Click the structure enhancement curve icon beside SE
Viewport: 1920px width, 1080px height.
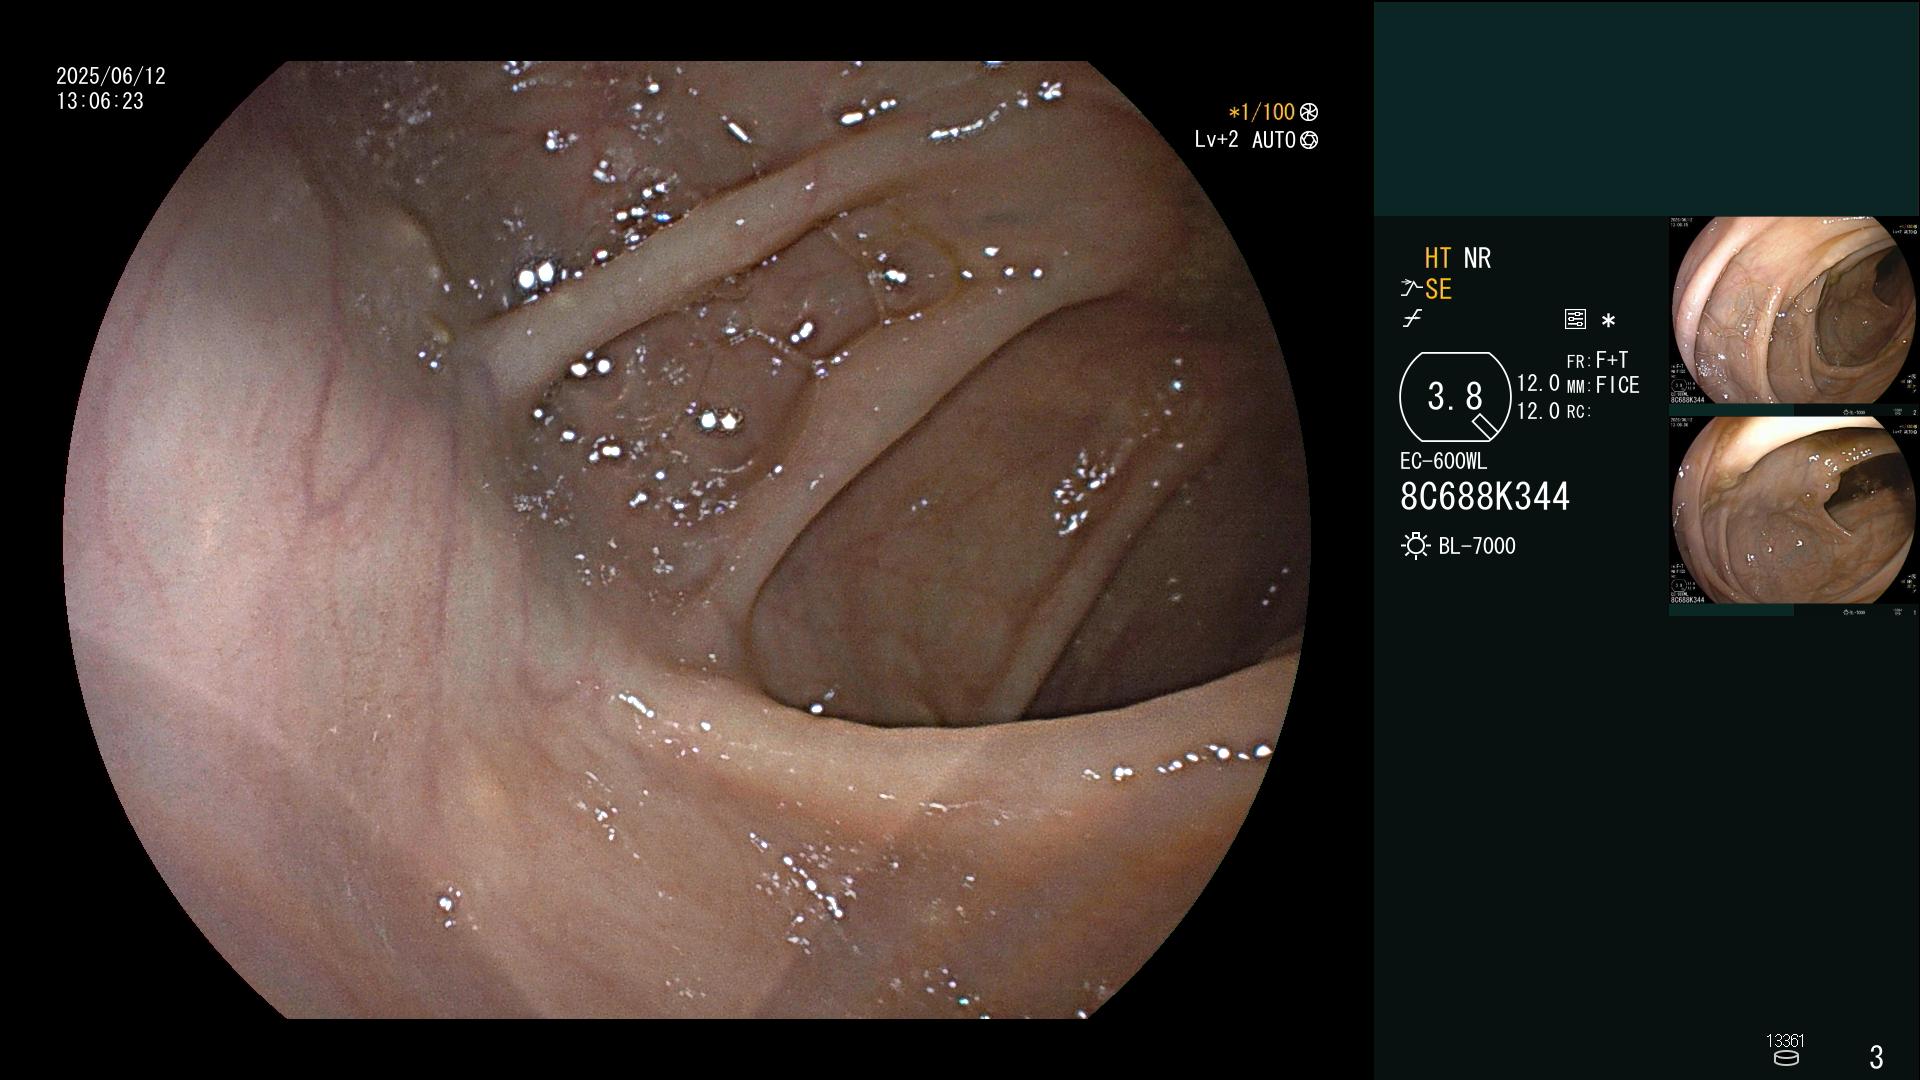(1411, 289)
